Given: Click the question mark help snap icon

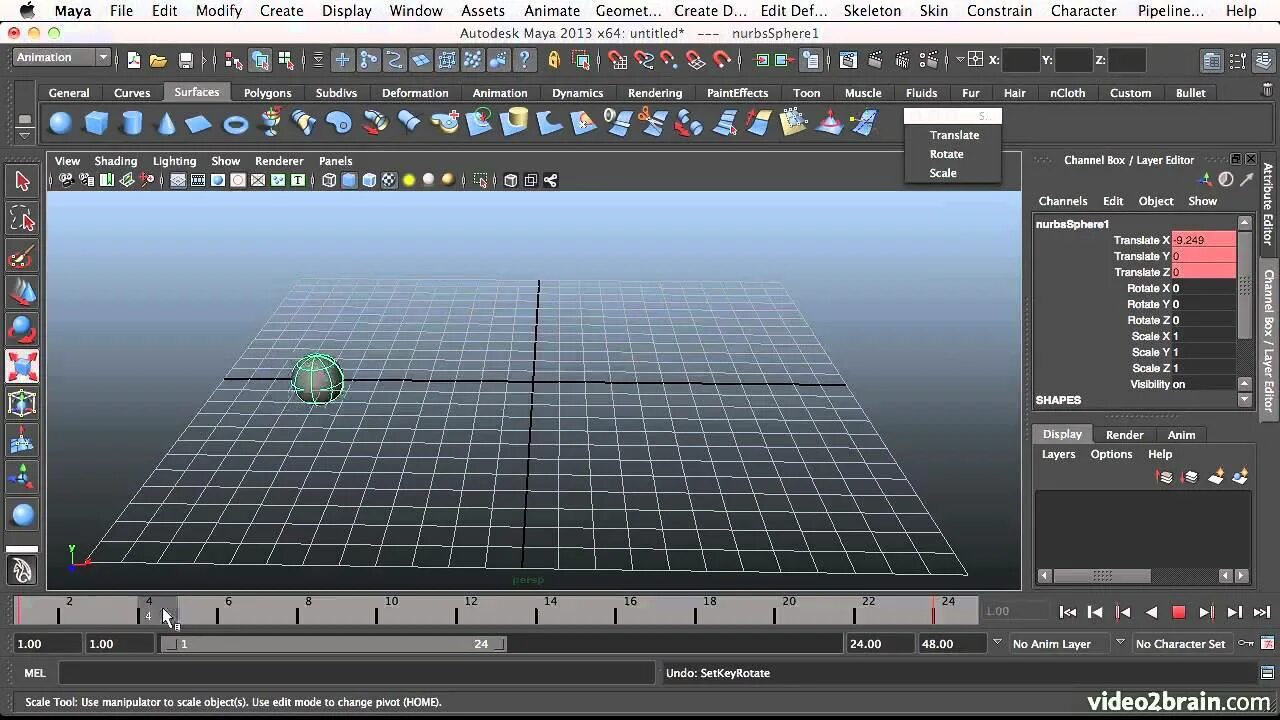Looking at the screenshot, I should (x=524, y=60).
